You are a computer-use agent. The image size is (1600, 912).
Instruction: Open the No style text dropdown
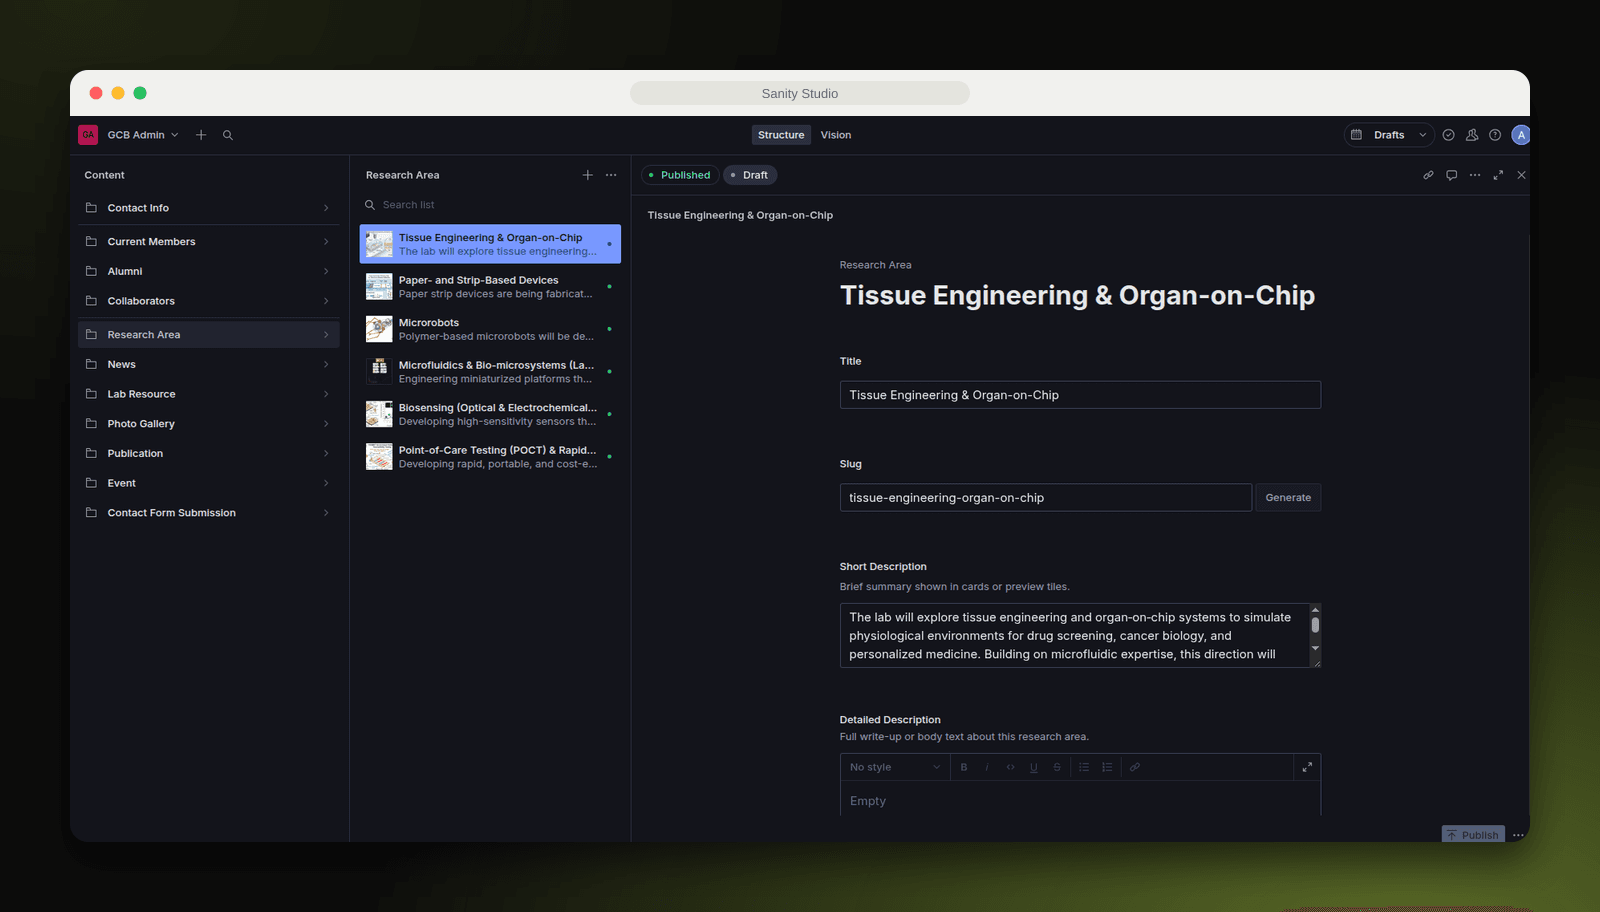pyautogui.click(x=895, y=767)
